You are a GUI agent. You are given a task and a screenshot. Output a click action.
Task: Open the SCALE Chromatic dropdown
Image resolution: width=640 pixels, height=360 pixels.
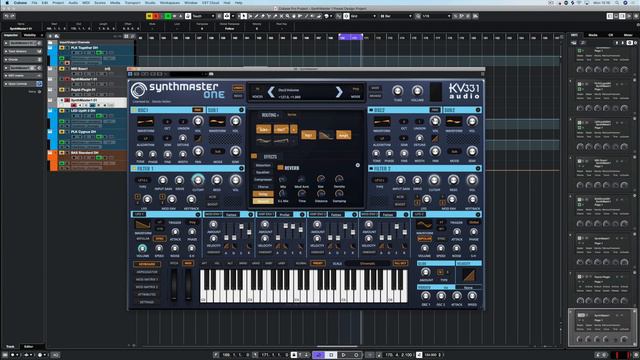pos(367,263)
